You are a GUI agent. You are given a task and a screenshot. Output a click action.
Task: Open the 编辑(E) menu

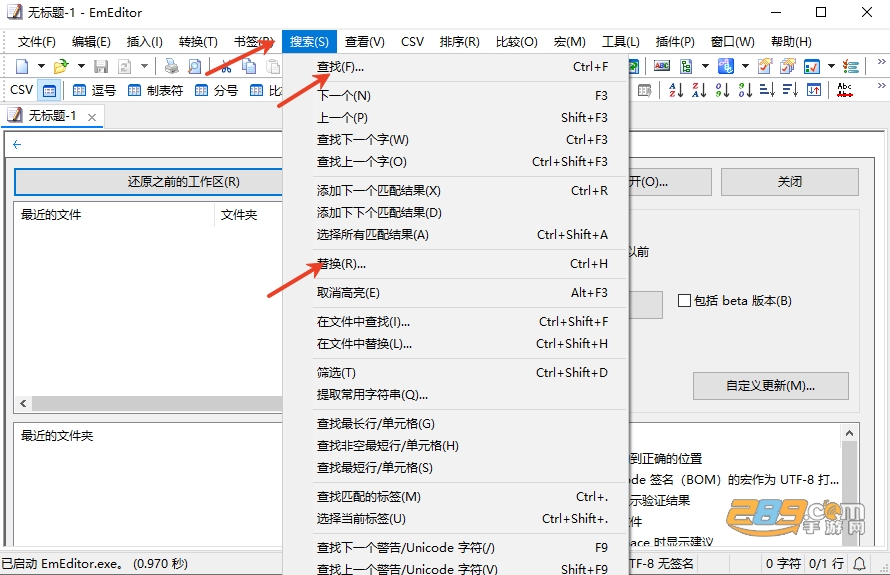pyautogui.click(x=91, y=41)
